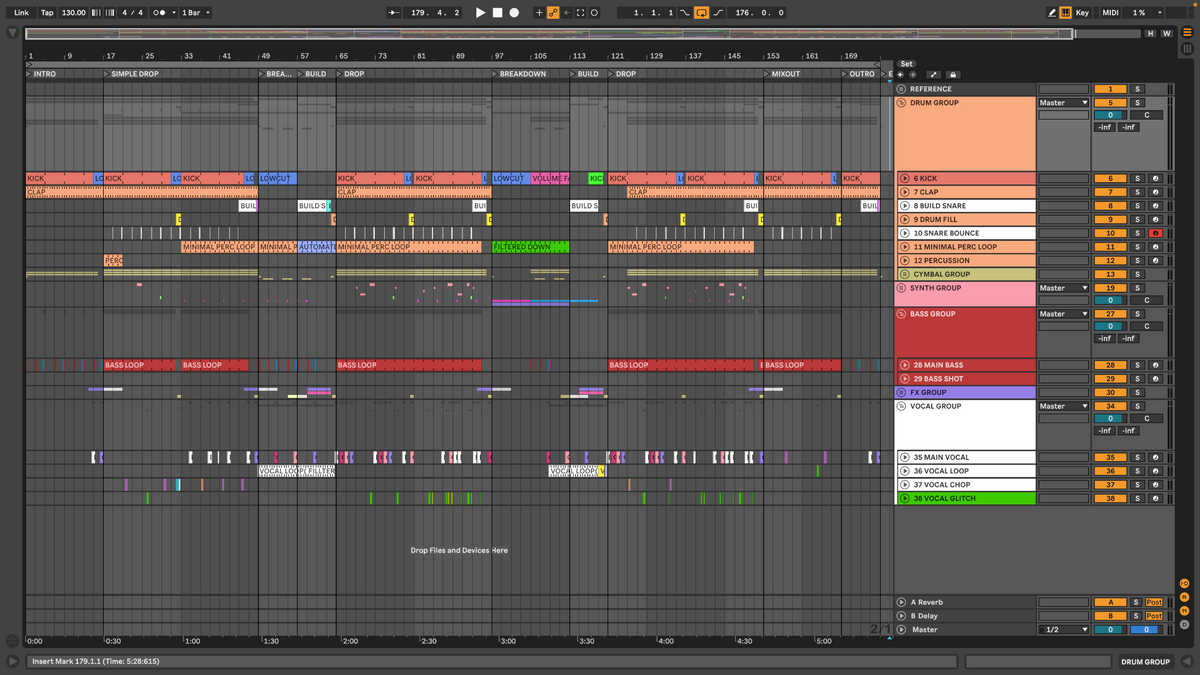Collapse the BASS GROUP track

pos(901,314)
